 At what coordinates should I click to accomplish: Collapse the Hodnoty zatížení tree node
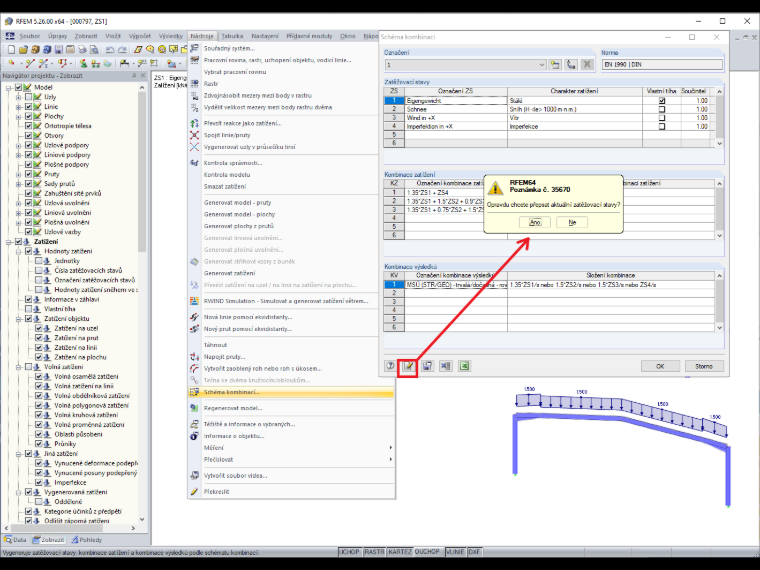18,251
